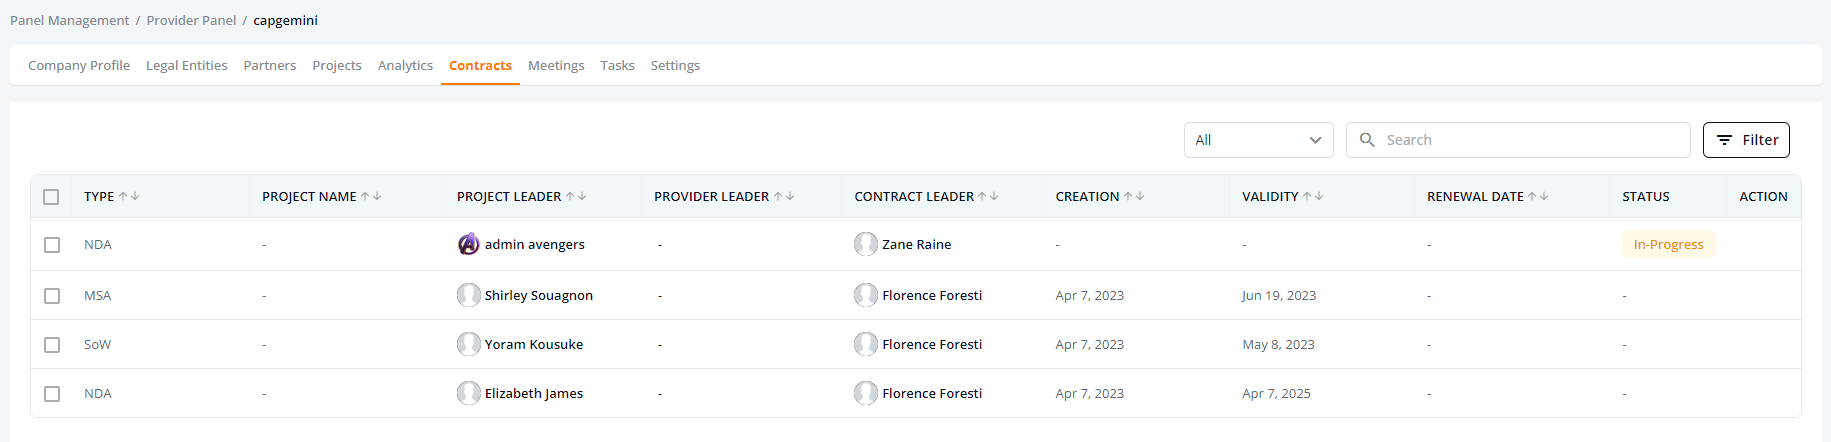1831x442 pixels.
Task: Click Florence Foresti's avatar in Apr 7, 2025 row
Action: click(x=866, y=393)
